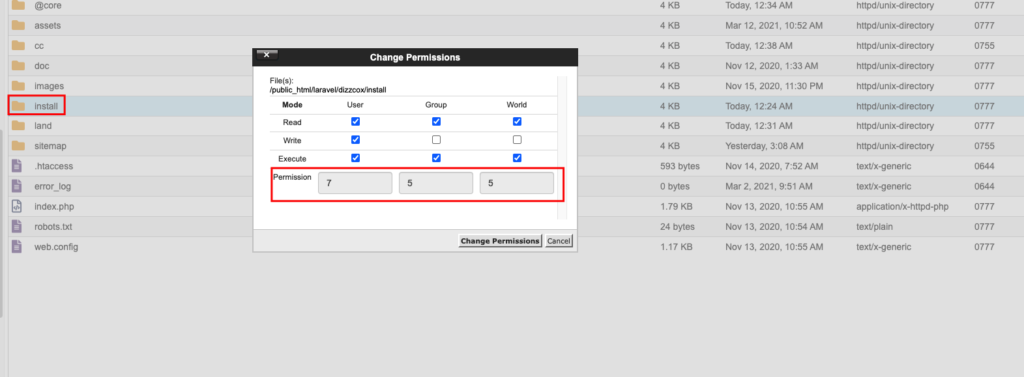Toggle Group Read permission checkbox
The height and width of the screenshot is (377, 1024).
click(x=436, y=122)
